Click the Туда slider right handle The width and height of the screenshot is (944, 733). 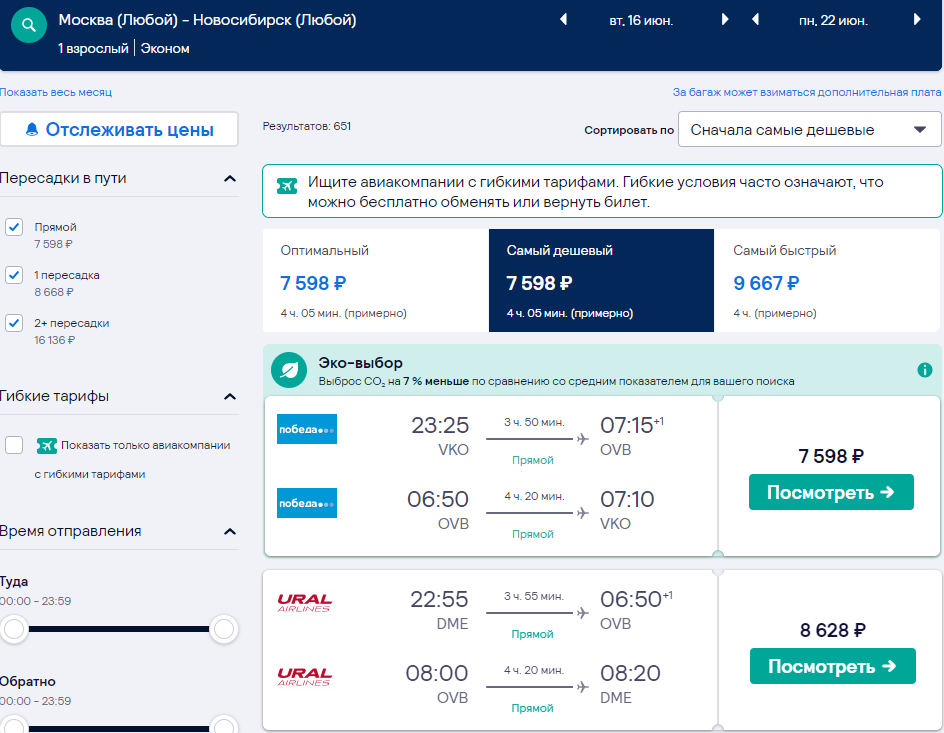223,629
